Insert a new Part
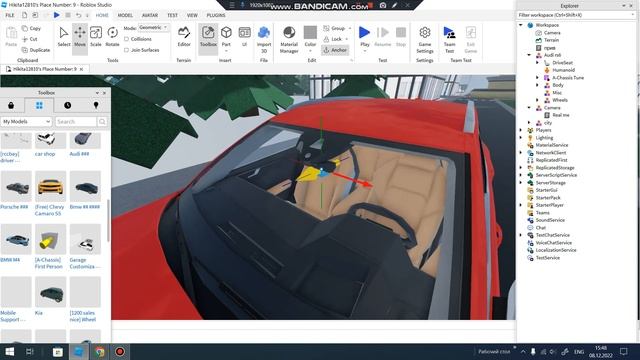Image resolution: width=640 pixels, height=360 pixels. coord(226,38)
